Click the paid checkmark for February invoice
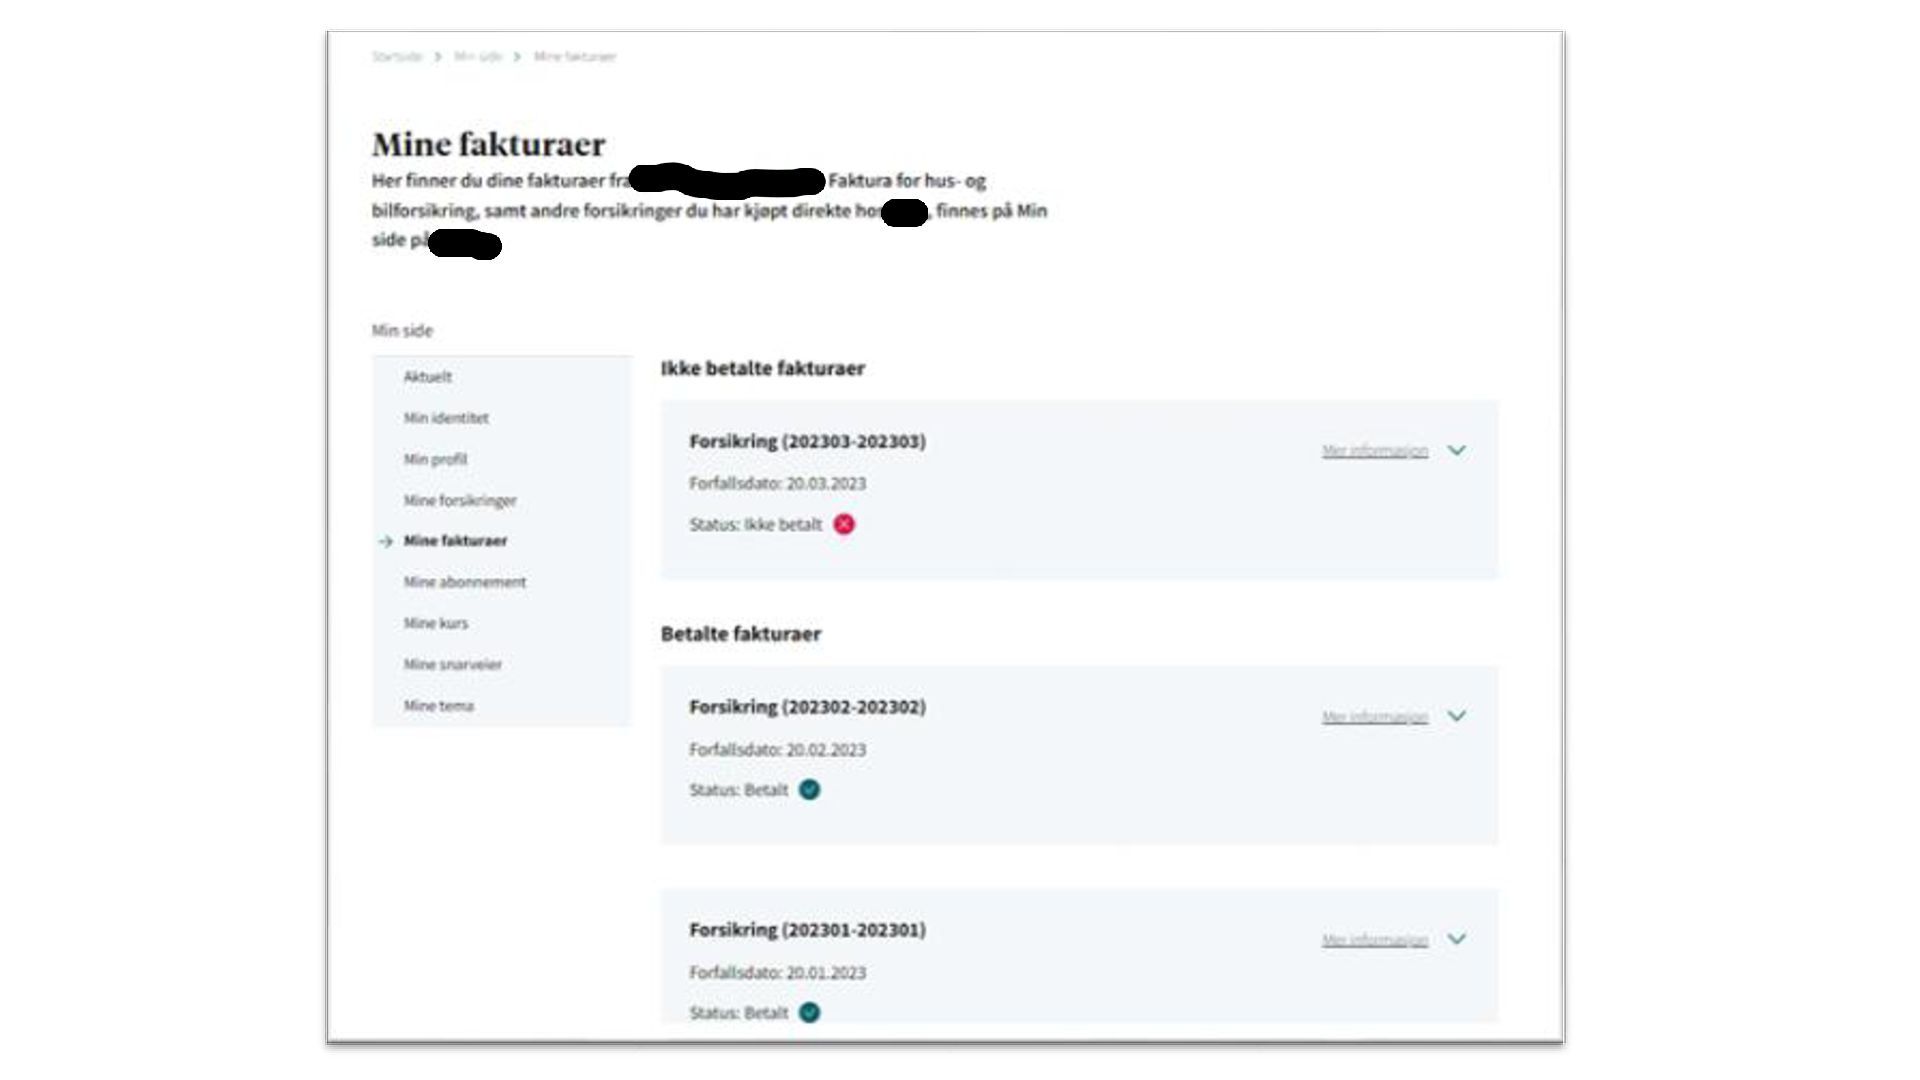The width and height of the screenshot is (1920, 1080). [x=809, y=790]
